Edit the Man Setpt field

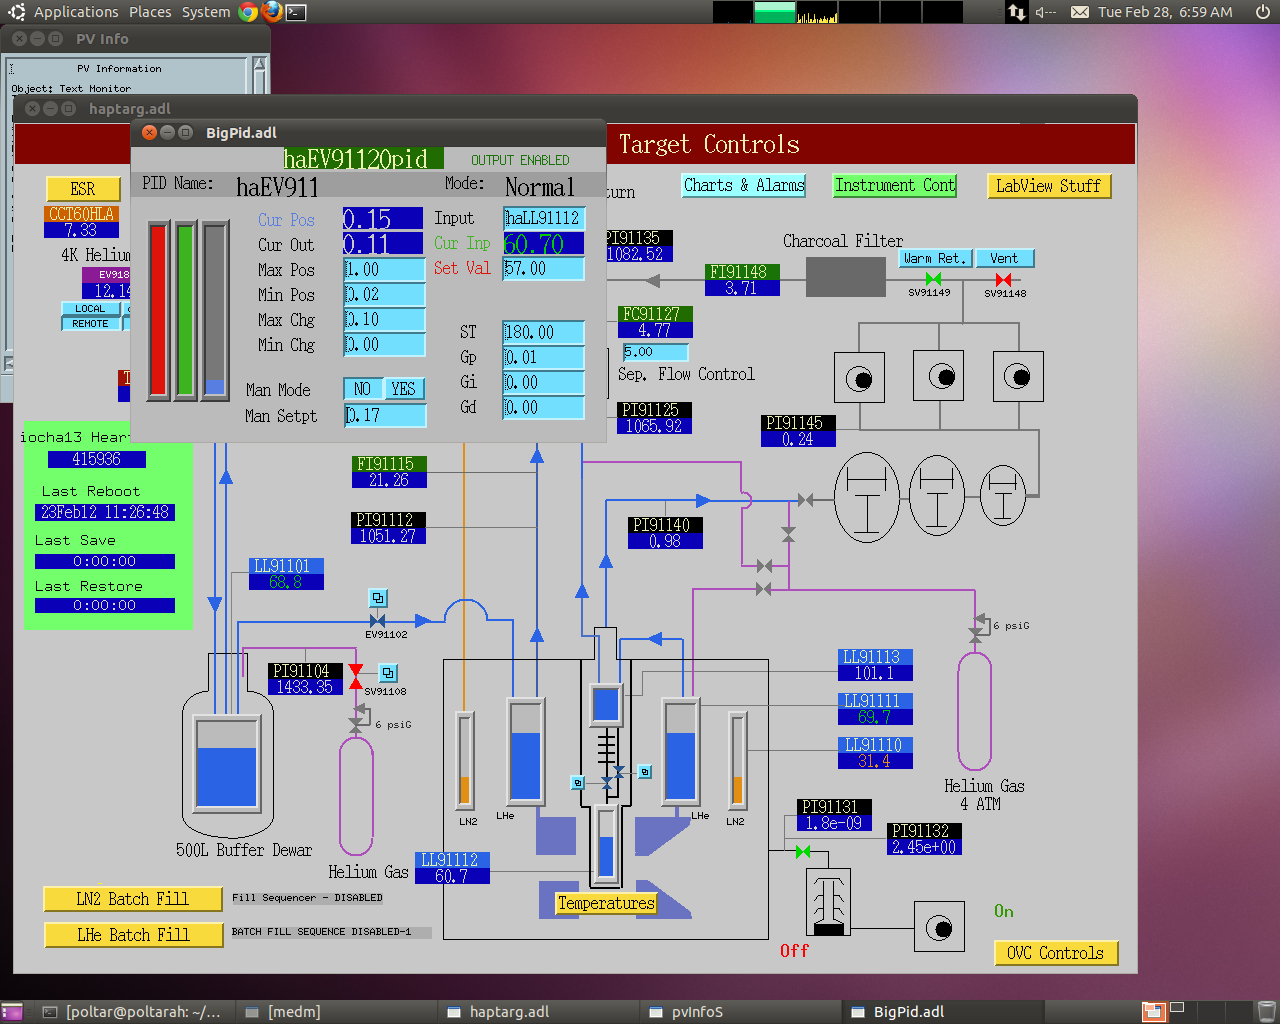[385, 415]
